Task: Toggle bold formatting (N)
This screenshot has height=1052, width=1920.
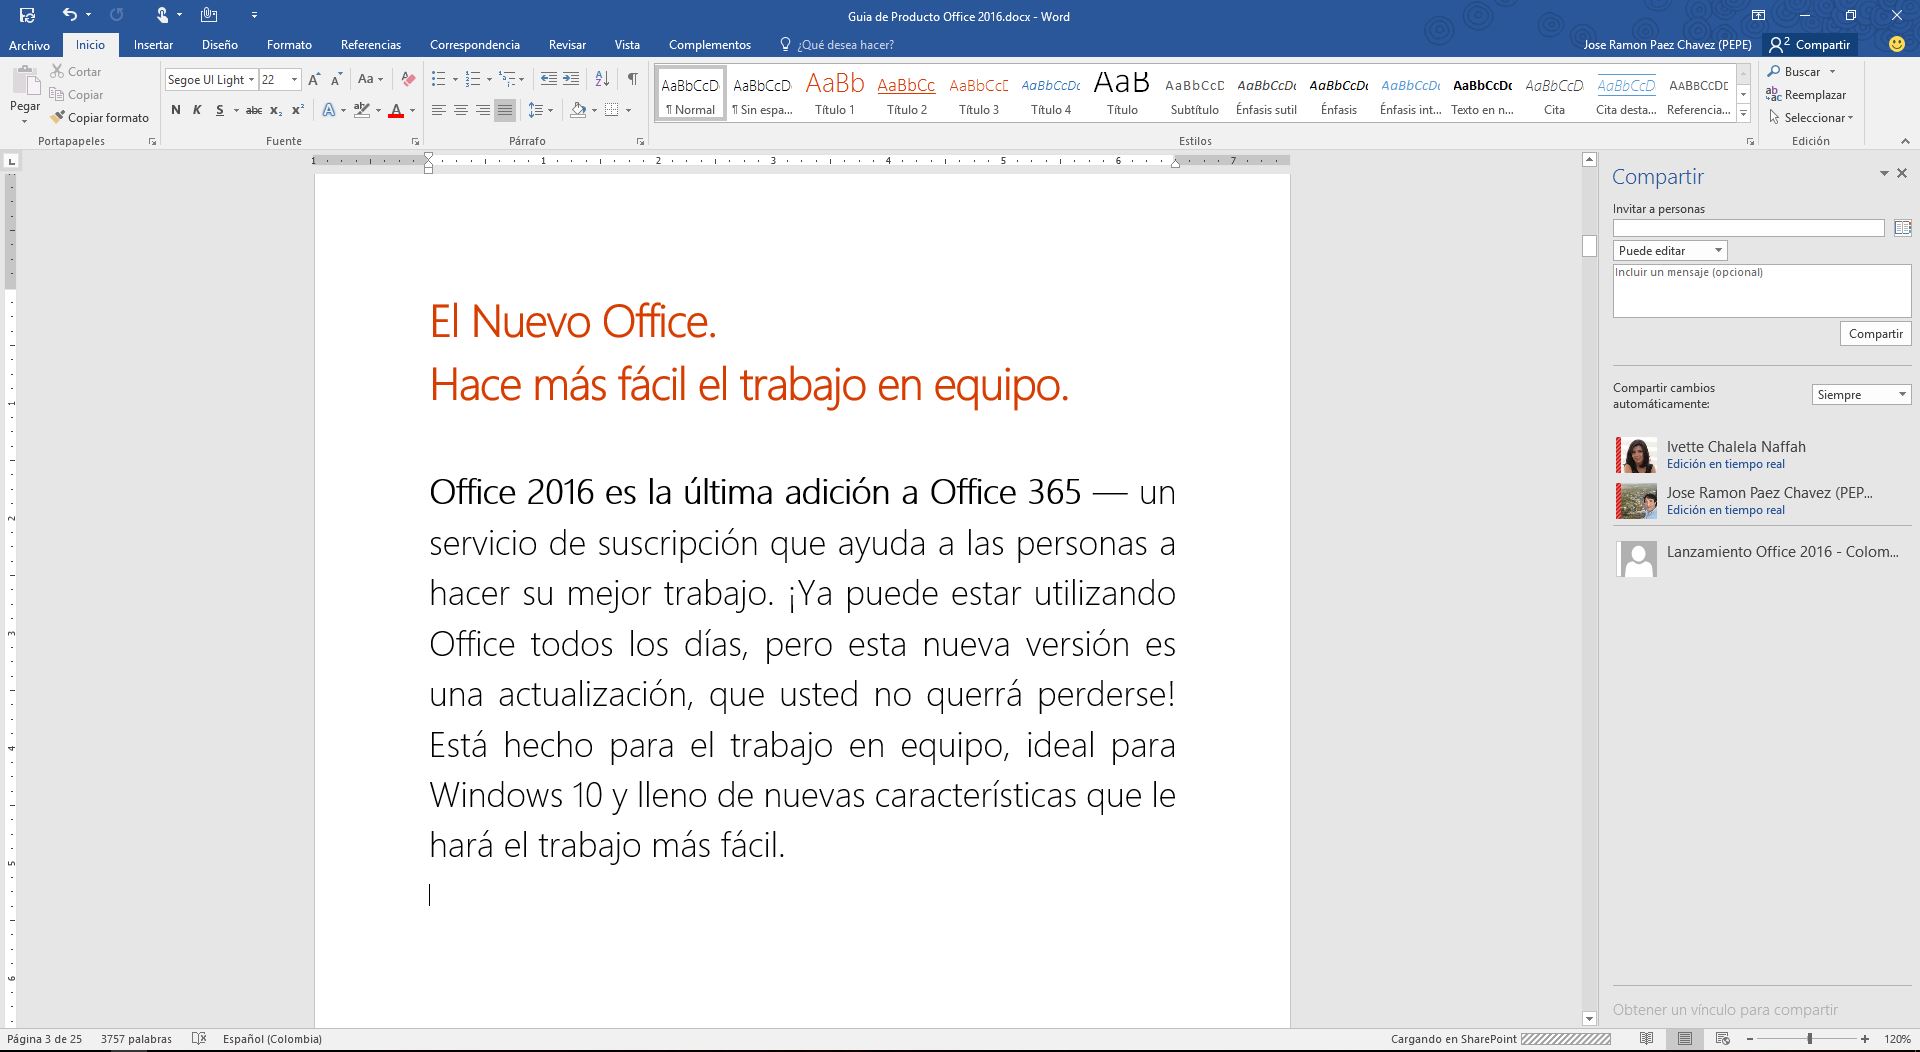Action: point(176,110)
